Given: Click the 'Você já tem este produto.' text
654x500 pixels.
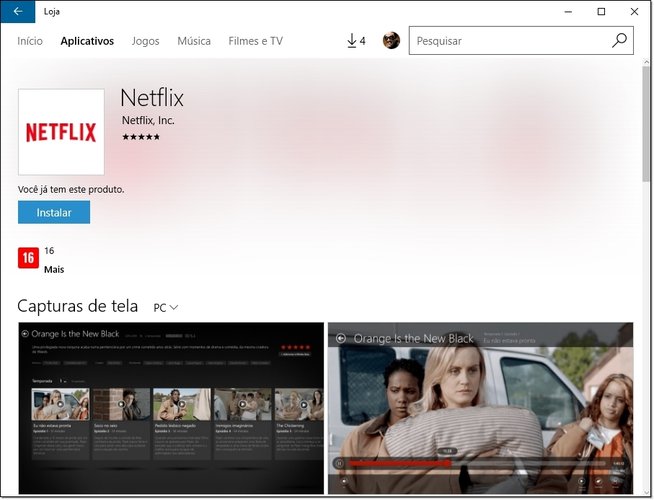Looking at the screenshot, I should (71, 189).
